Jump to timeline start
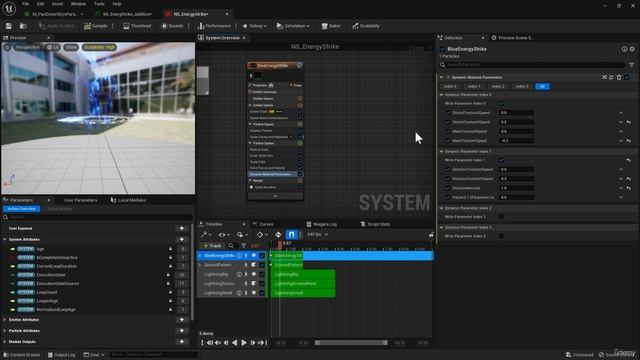Image resolution: width=640 pixels, height=360 pixels. pyautogui.click(x=210, y=343)
